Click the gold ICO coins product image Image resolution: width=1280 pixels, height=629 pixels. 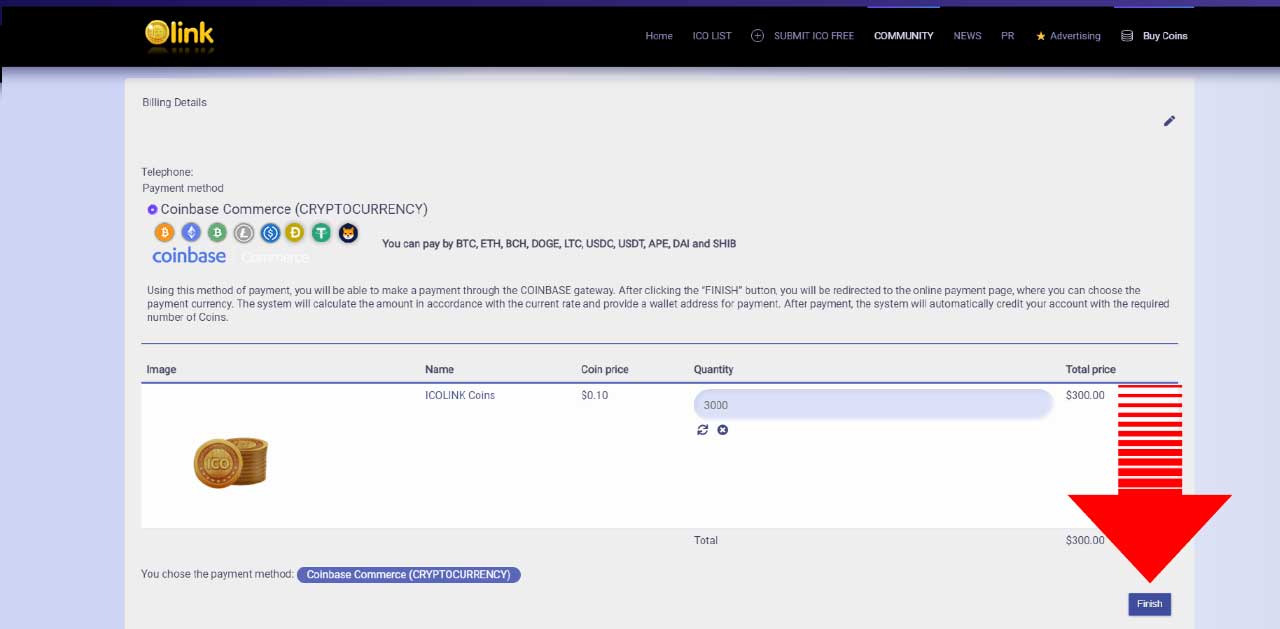tap(230, 461)
